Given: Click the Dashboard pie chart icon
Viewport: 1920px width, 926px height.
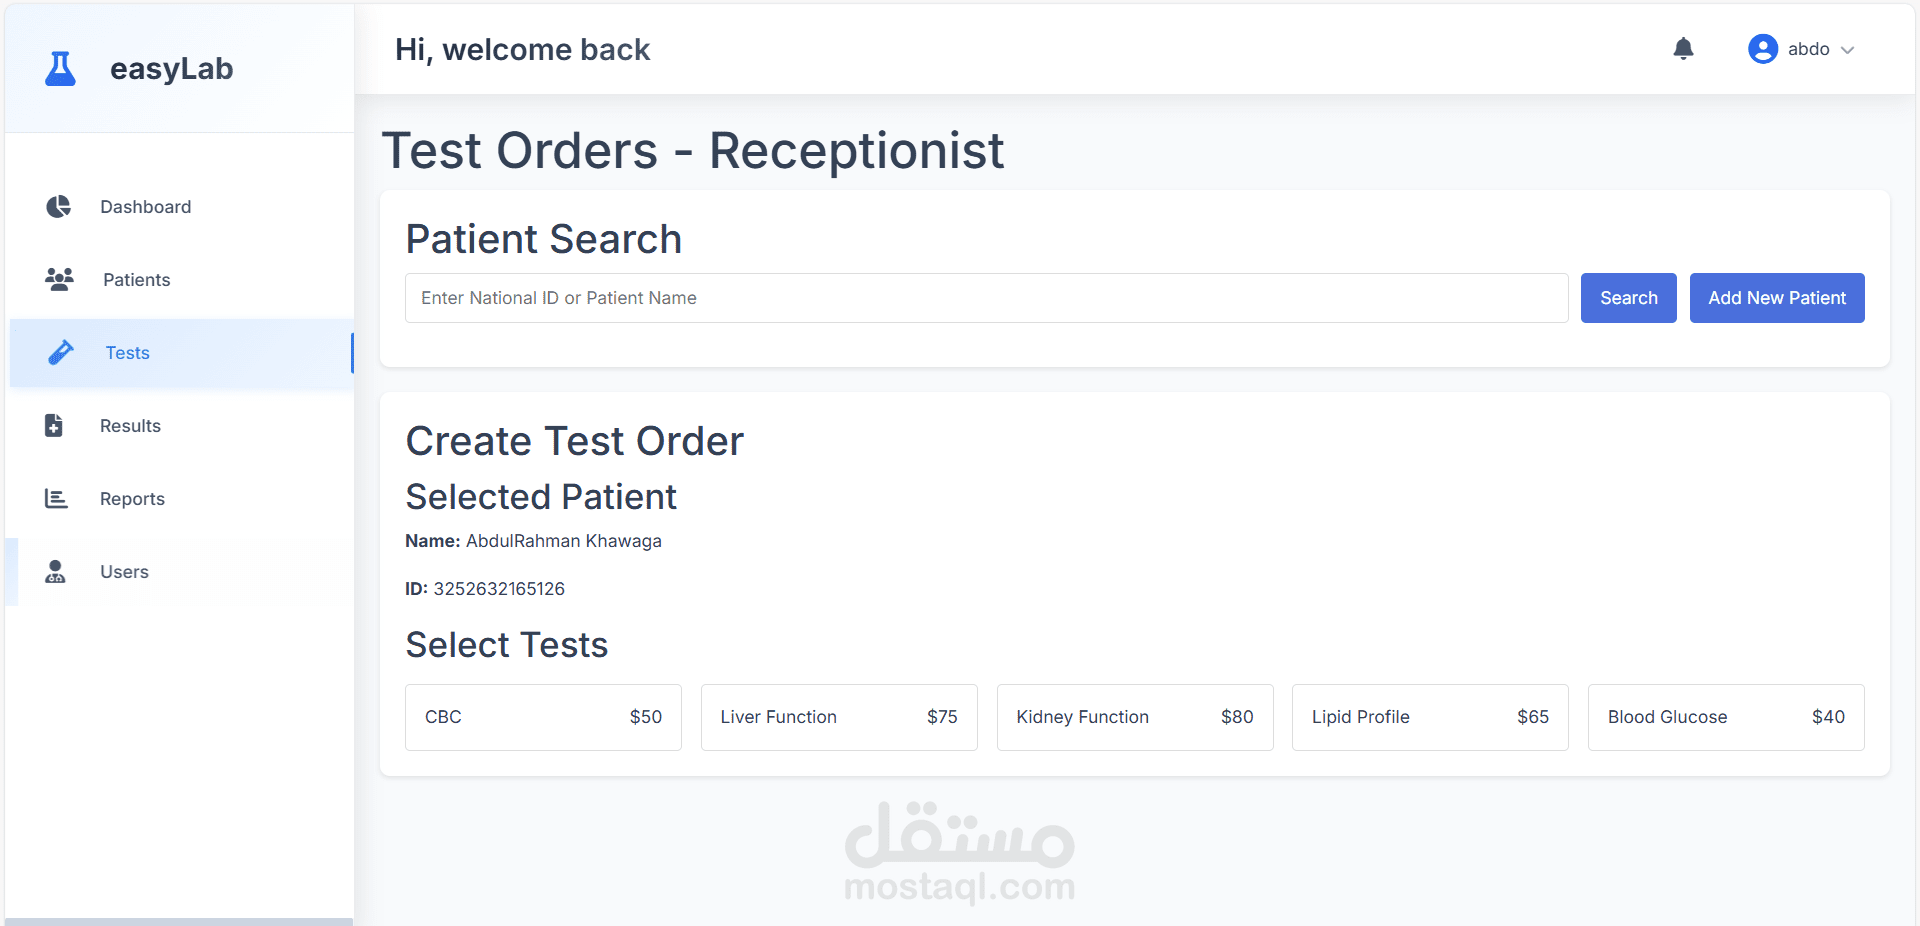Looking at the screenshot, I should click(x=58, y=207).
